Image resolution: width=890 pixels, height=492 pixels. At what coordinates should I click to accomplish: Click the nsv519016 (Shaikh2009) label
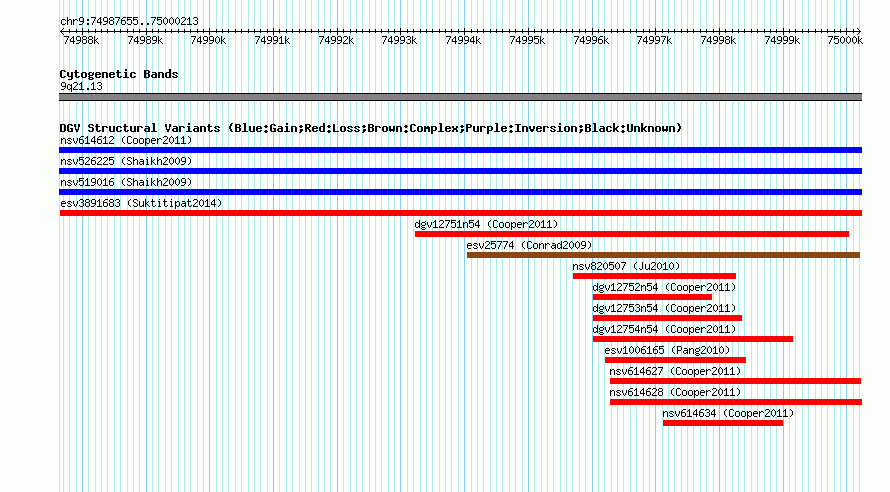click(x=126, y=182)
